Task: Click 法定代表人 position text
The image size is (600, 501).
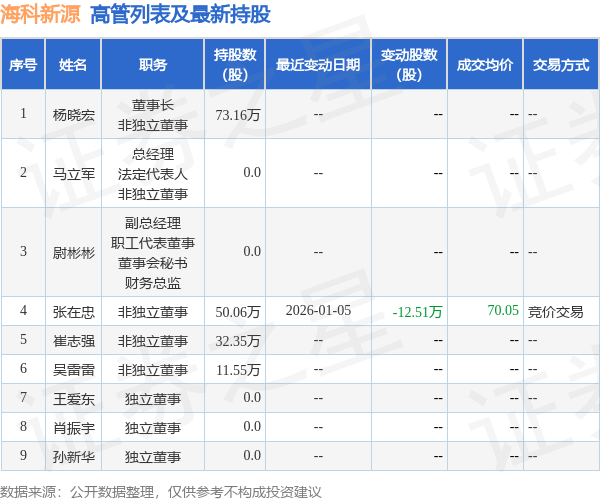Action: [x=153, y=174]
